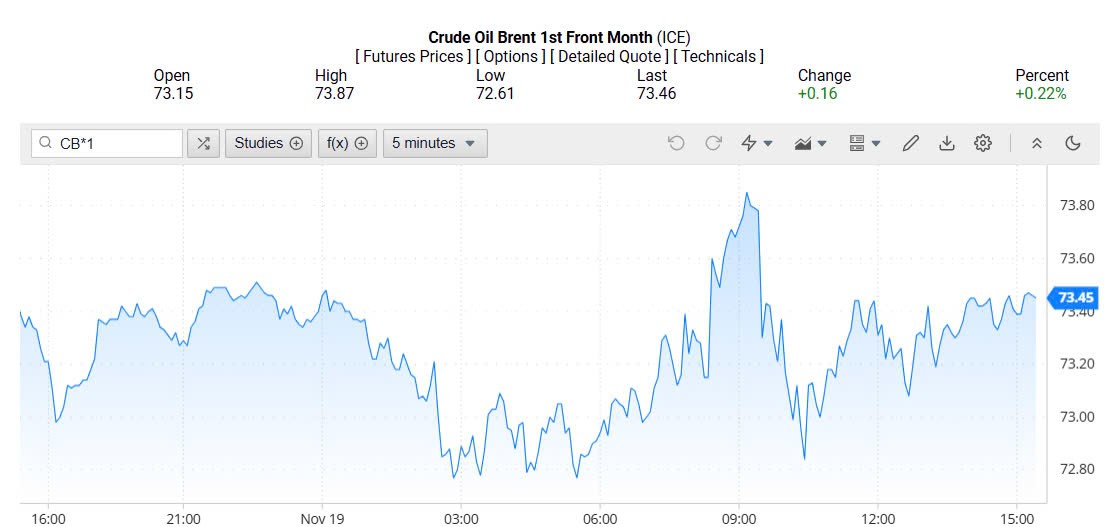The image size is (1114, 527).
Task: View the Technicals page
Action: (718, 57)
